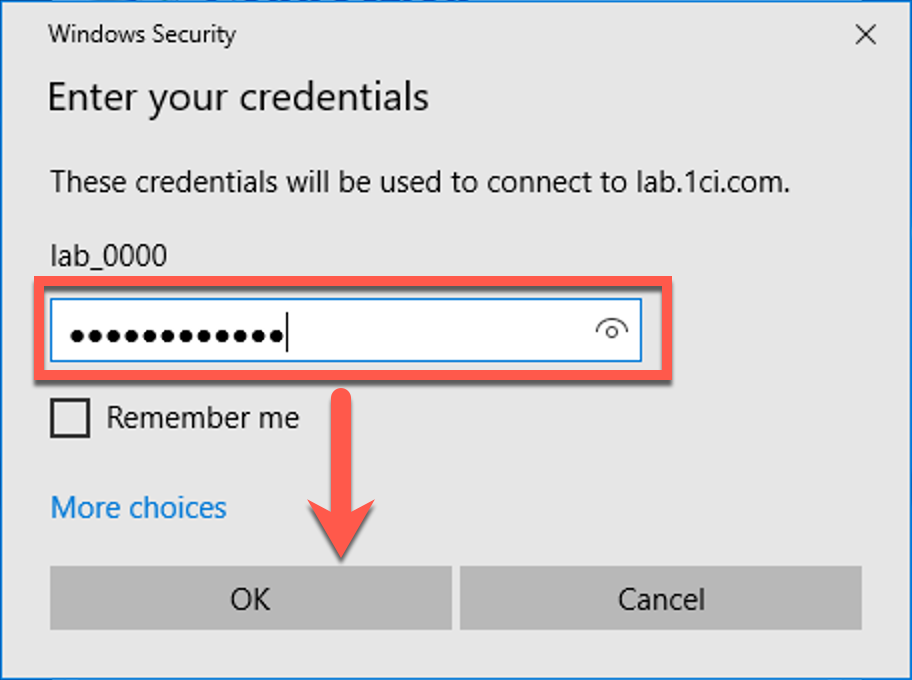Confirm credentials with the OK button

coord(250,598)
